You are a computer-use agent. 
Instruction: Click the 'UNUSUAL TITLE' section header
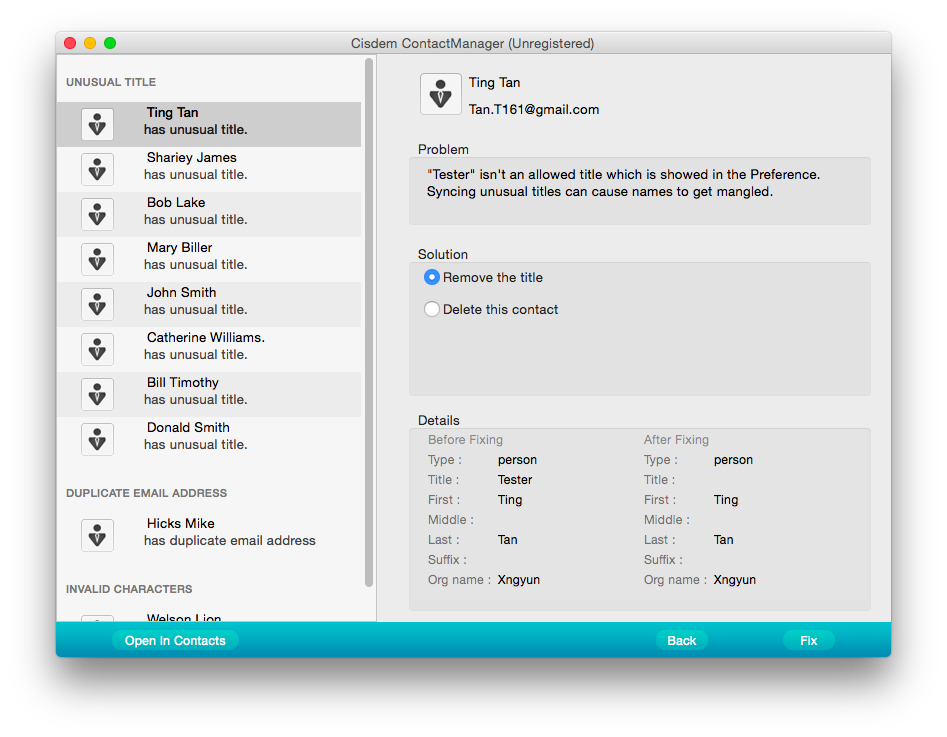(111, 82)
